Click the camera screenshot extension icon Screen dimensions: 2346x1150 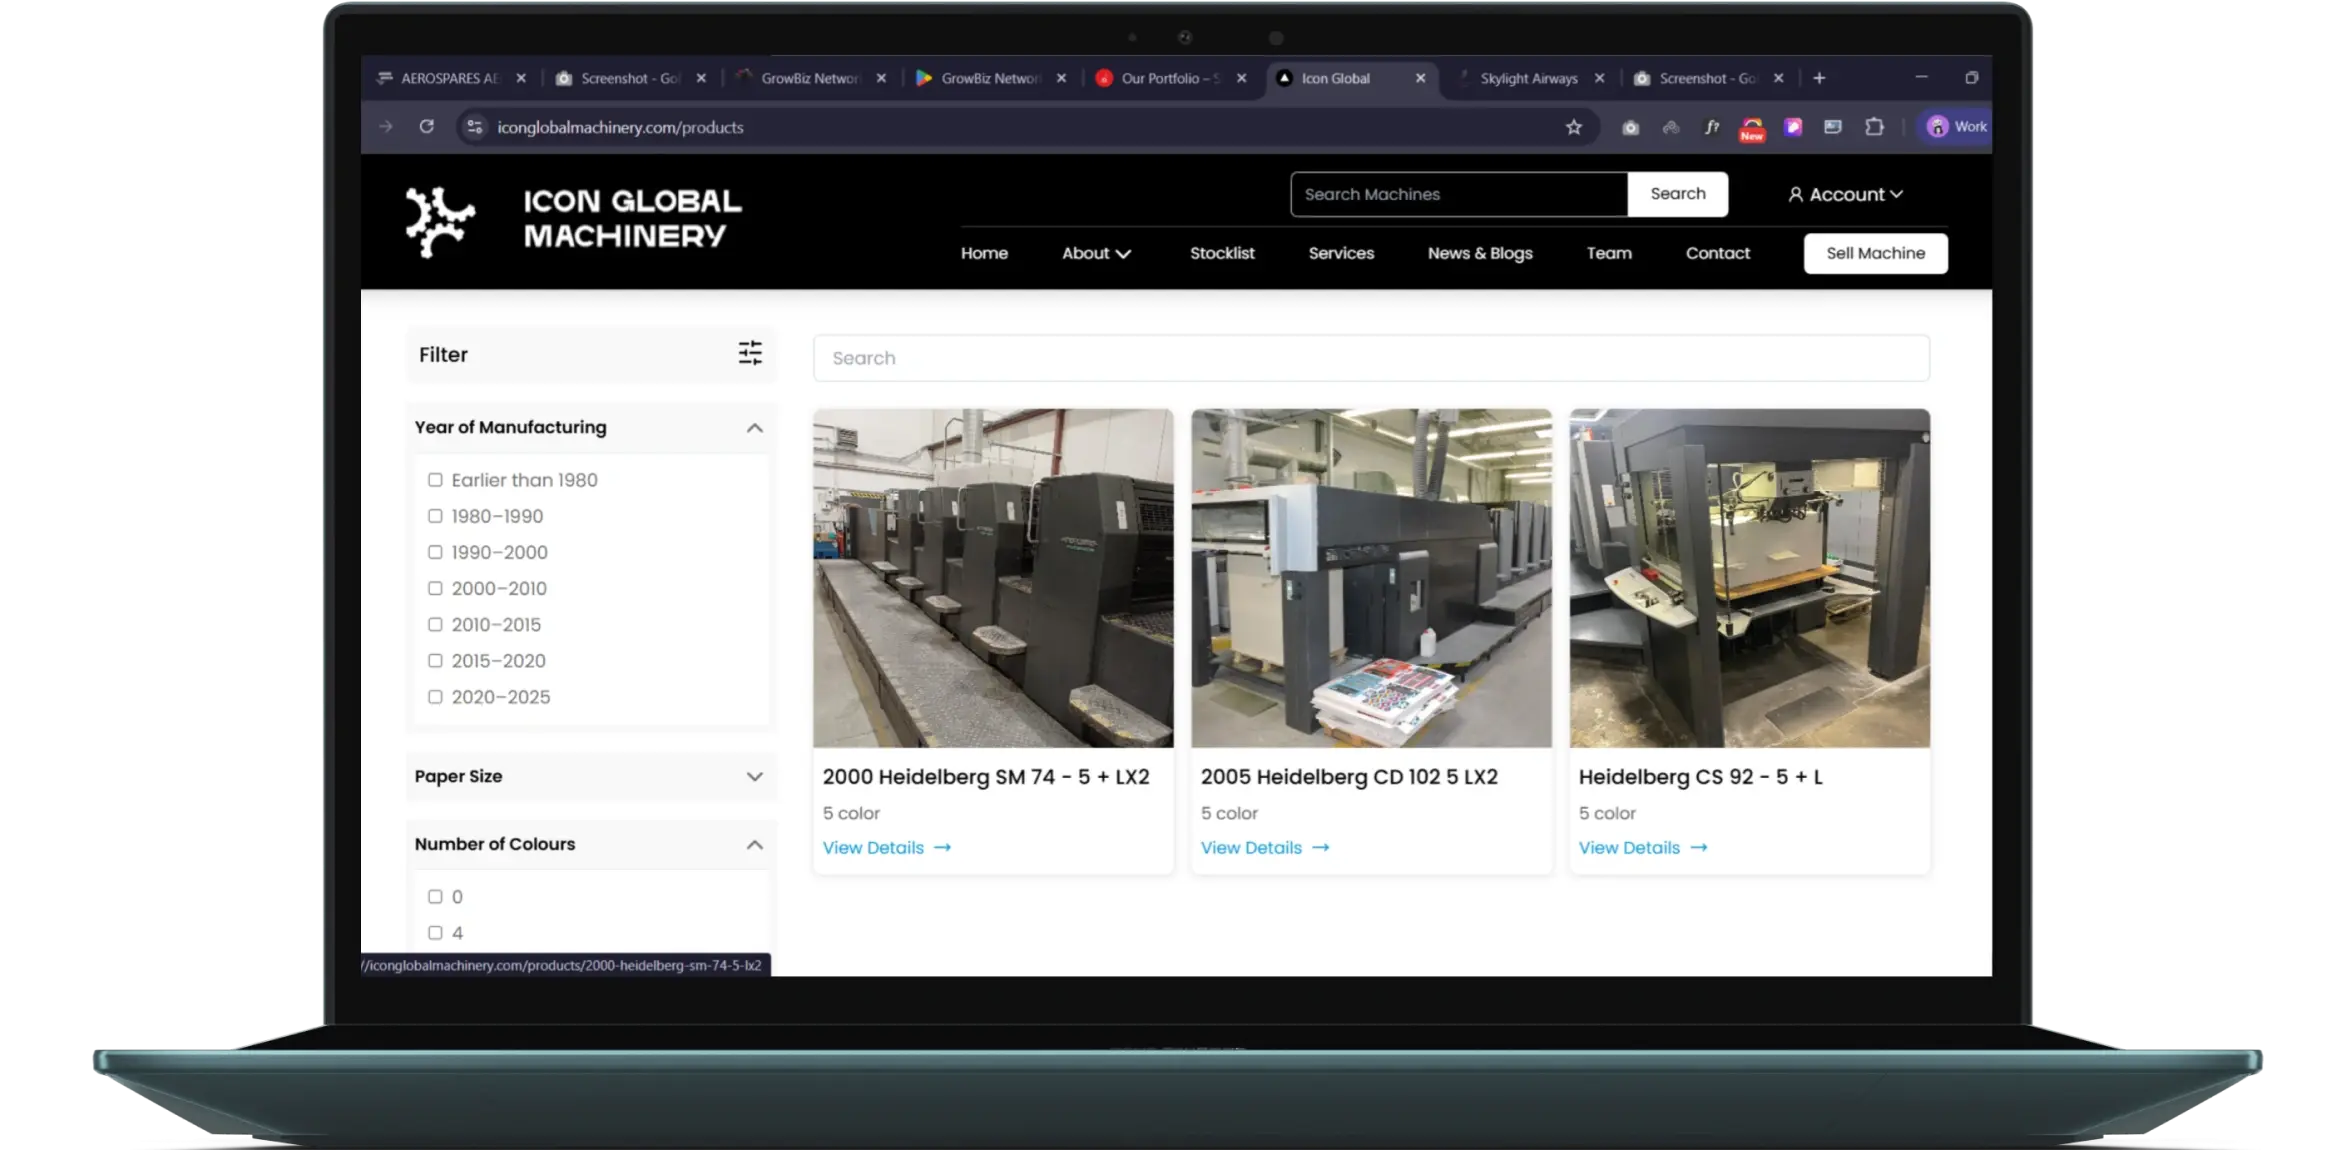[x=1630, y=127]
